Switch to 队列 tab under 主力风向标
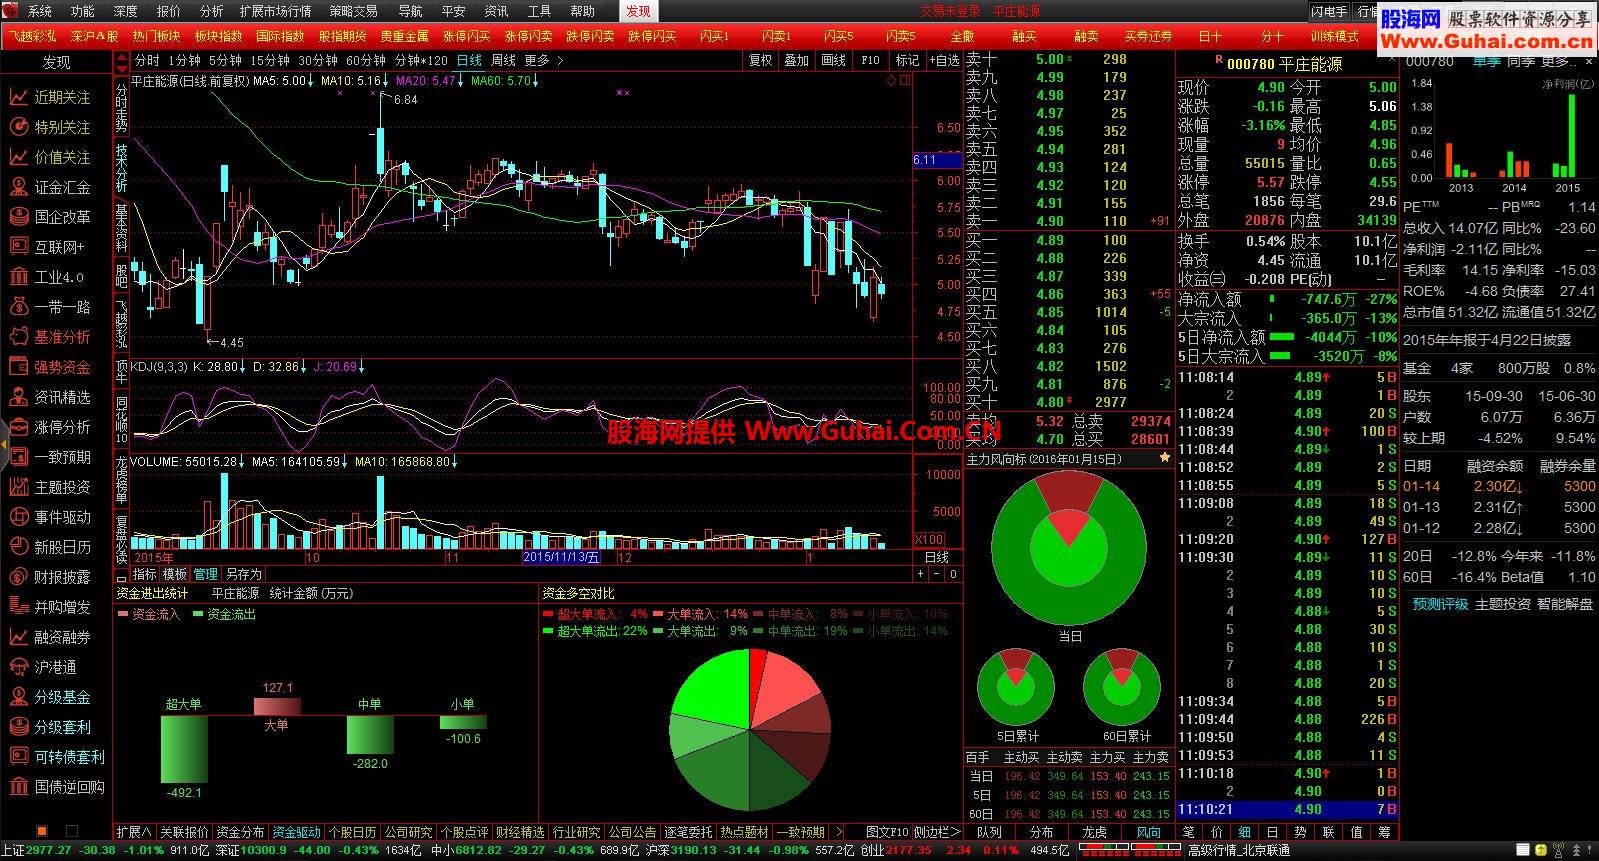The image size is (1599, 861). [x=989, y=832]
